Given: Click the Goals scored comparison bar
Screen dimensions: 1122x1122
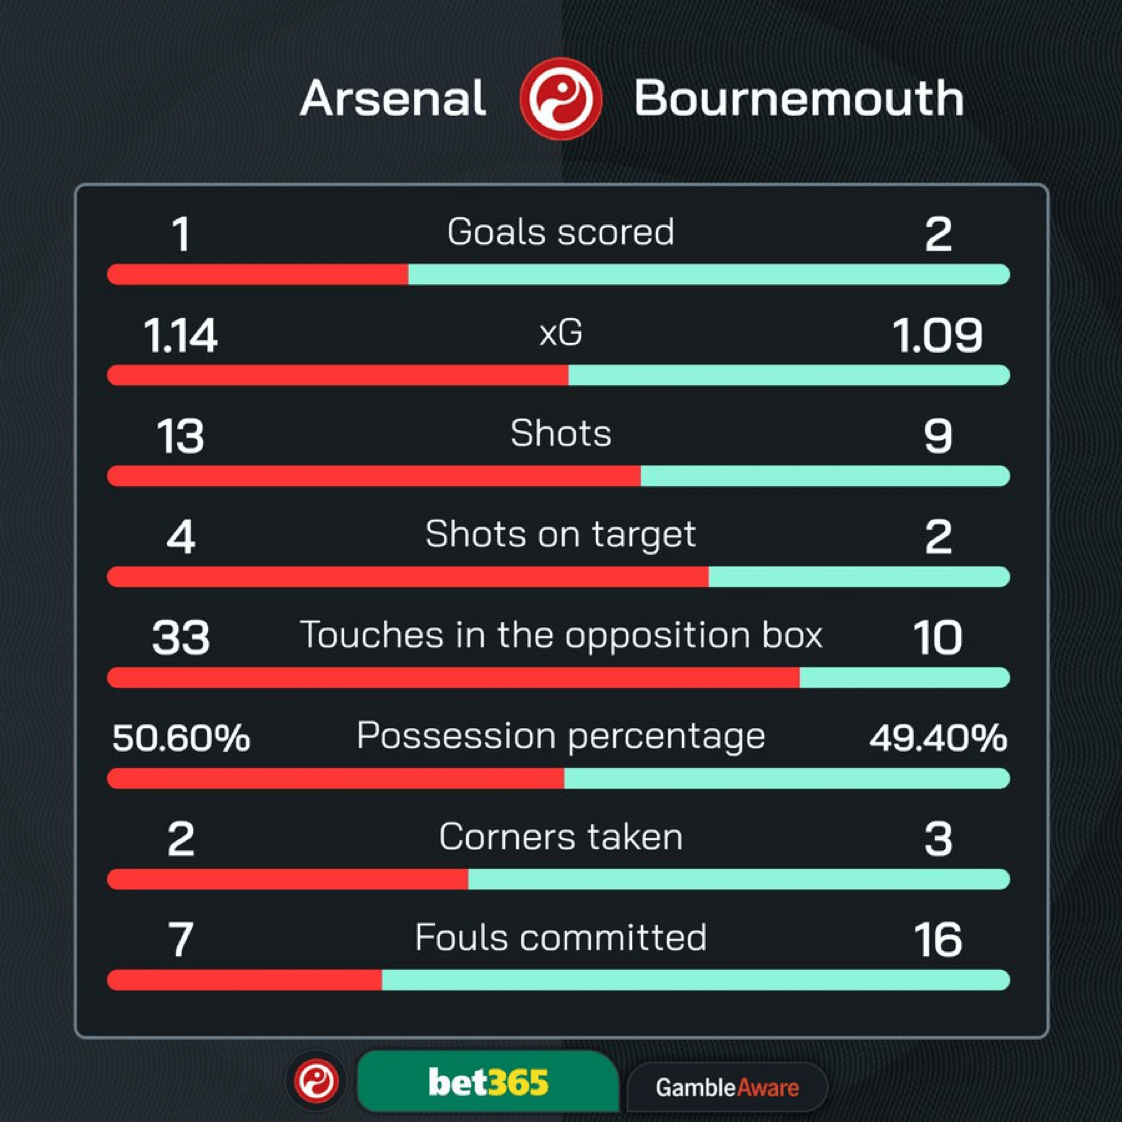Looking at the screenshot, I should [x=558, y=274].
